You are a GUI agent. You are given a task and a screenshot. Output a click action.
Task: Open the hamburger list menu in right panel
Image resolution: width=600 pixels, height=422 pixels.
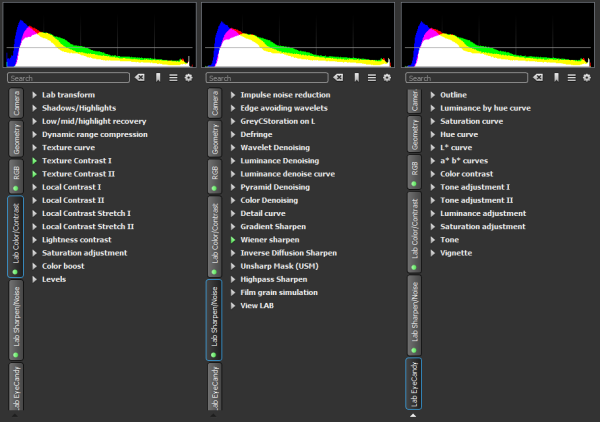click(573, 77)
